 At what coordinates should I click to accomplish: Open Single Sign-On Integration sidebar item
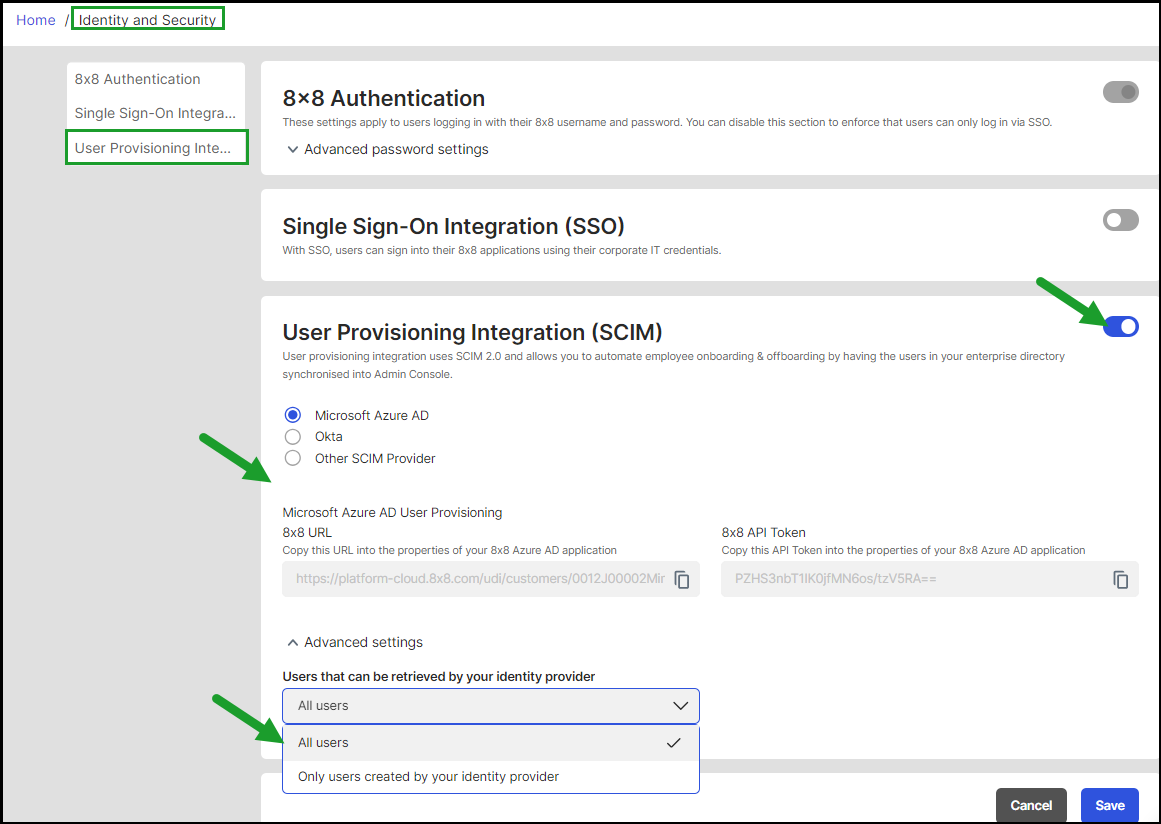click(x=155, y=113)
